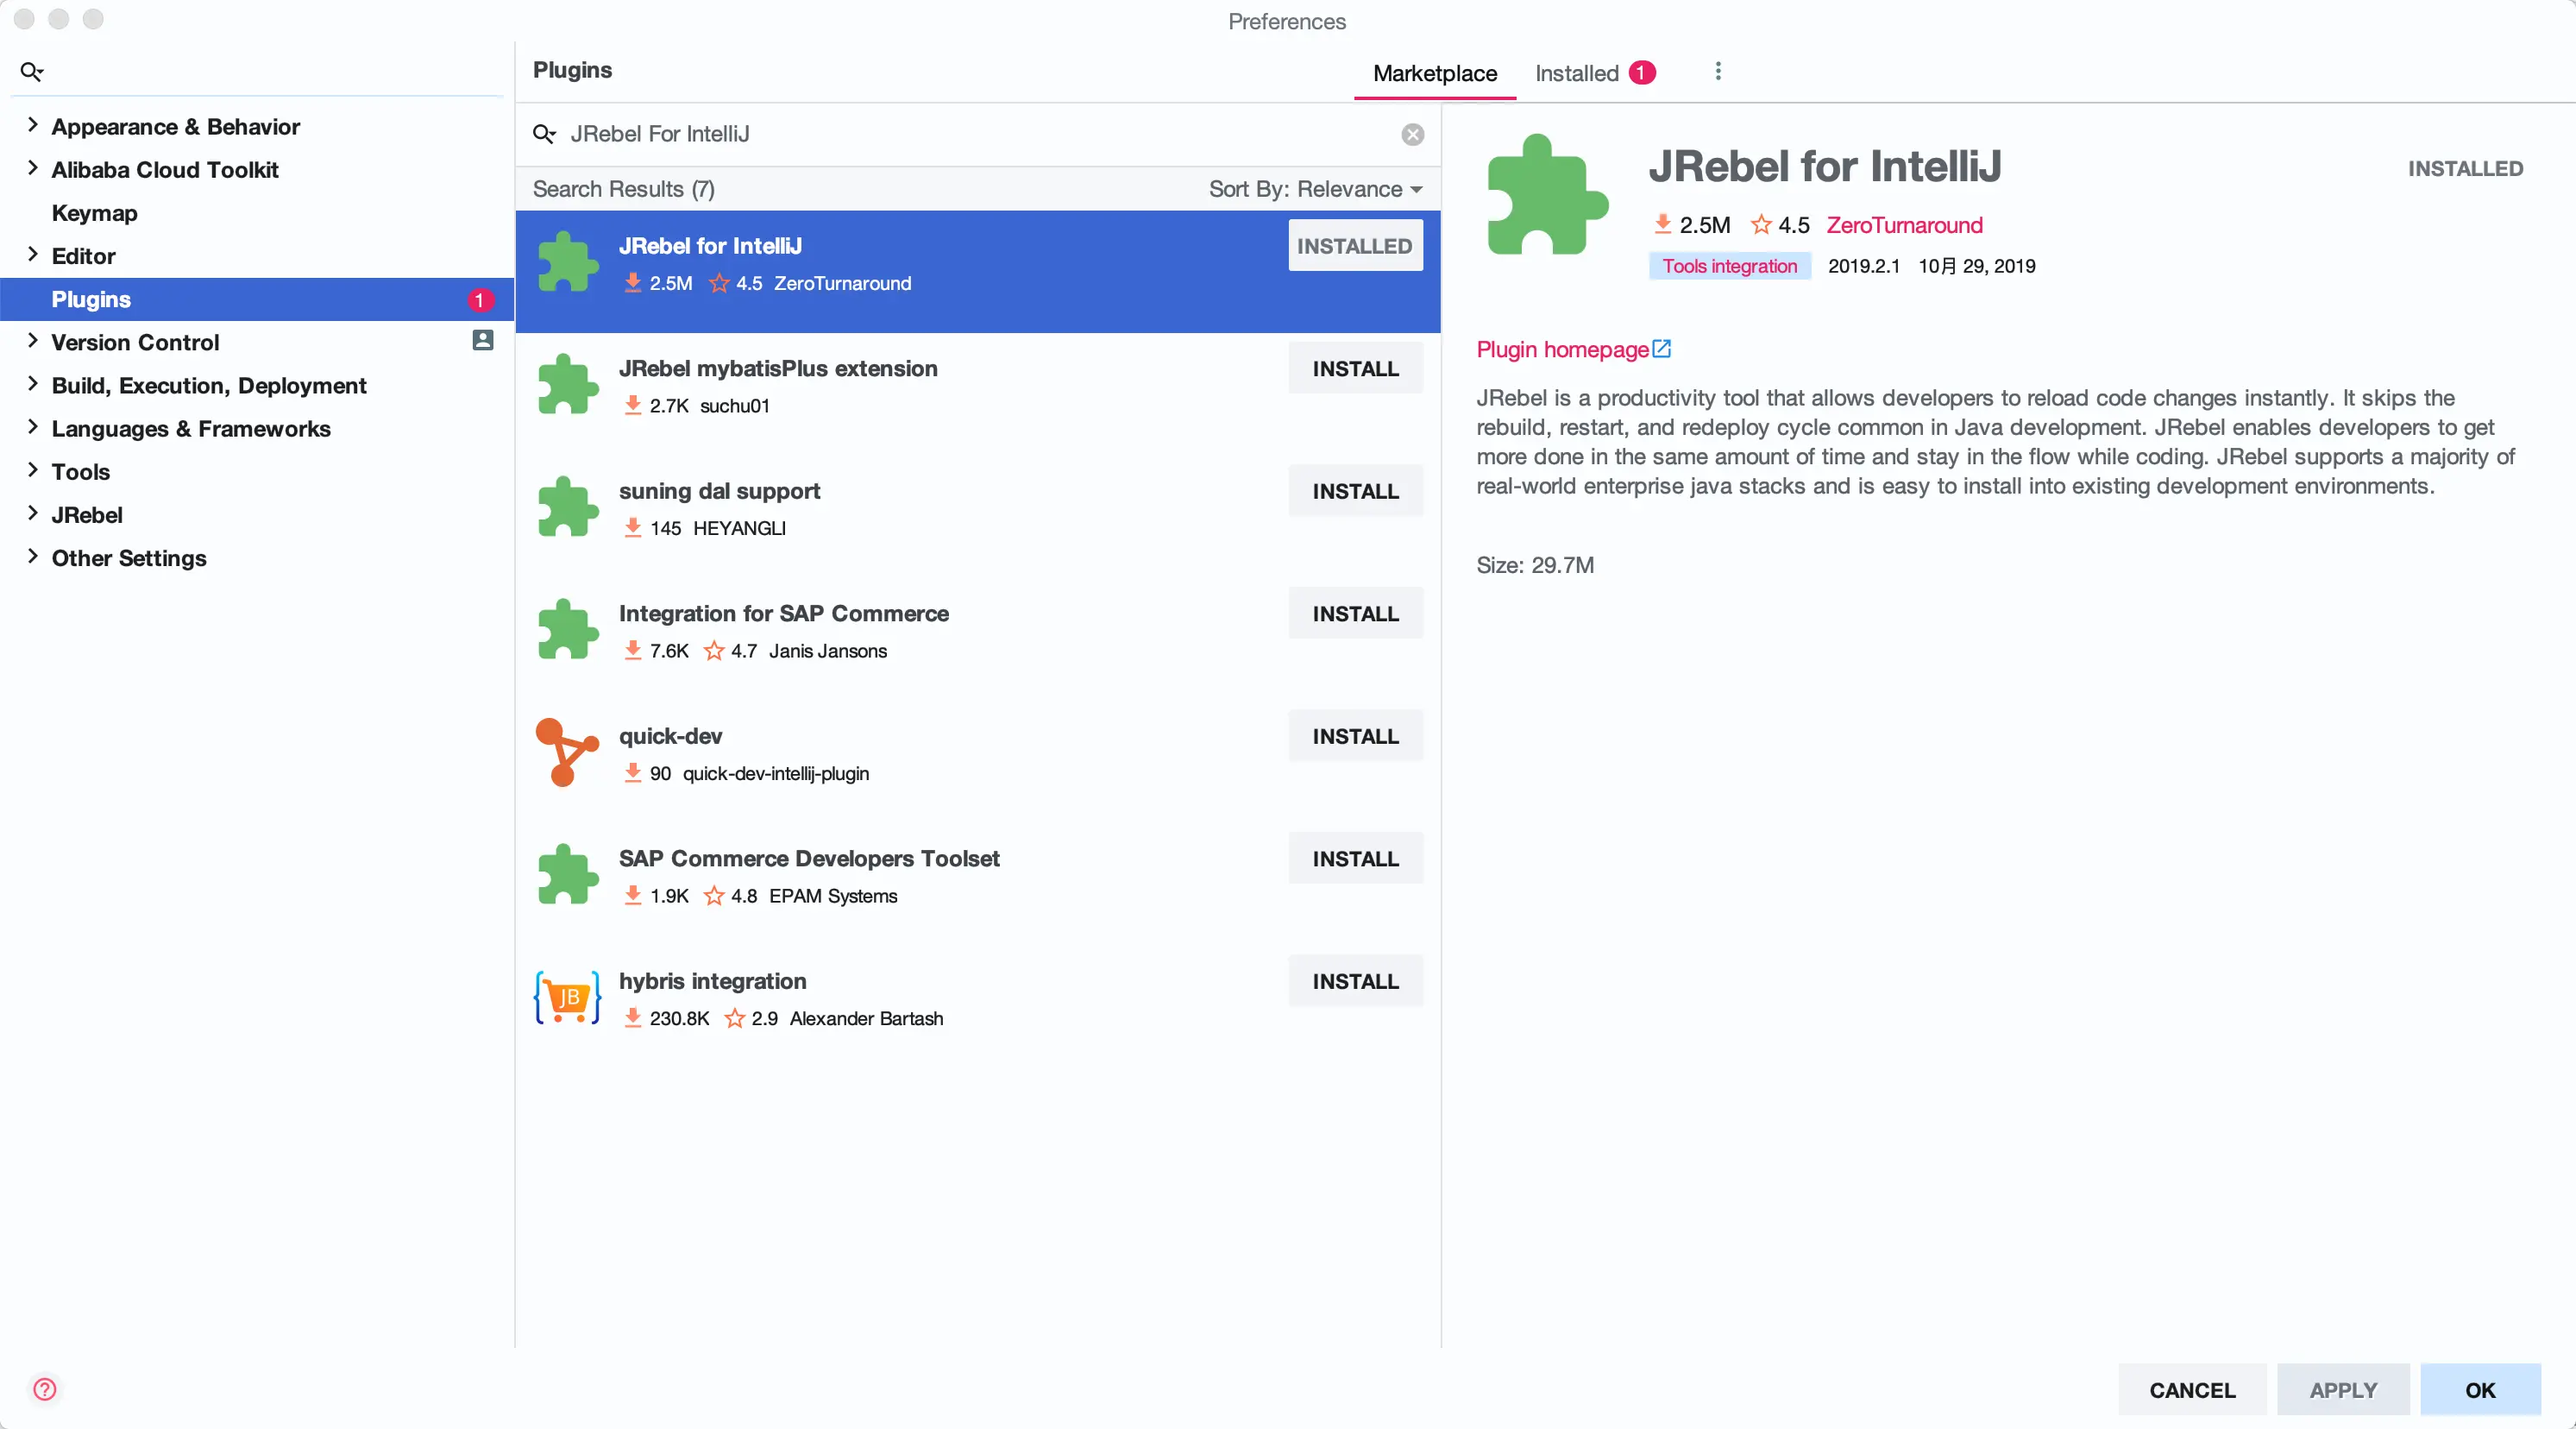The width and height of the screenshot is (2576, 1429).
Task: Click the settings search magnifier icon
Action: coord(32,72)
